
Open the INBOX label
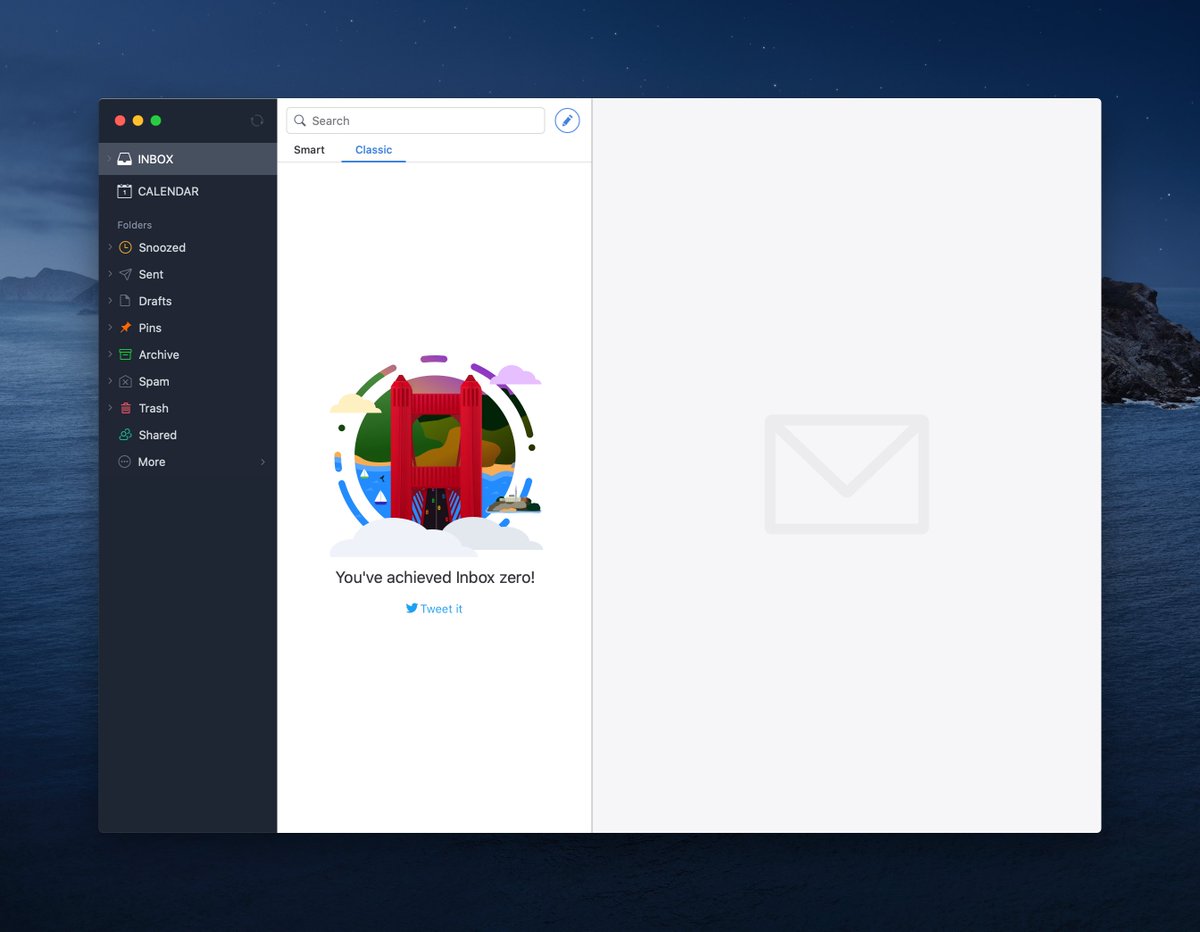[x=156, y=159]
